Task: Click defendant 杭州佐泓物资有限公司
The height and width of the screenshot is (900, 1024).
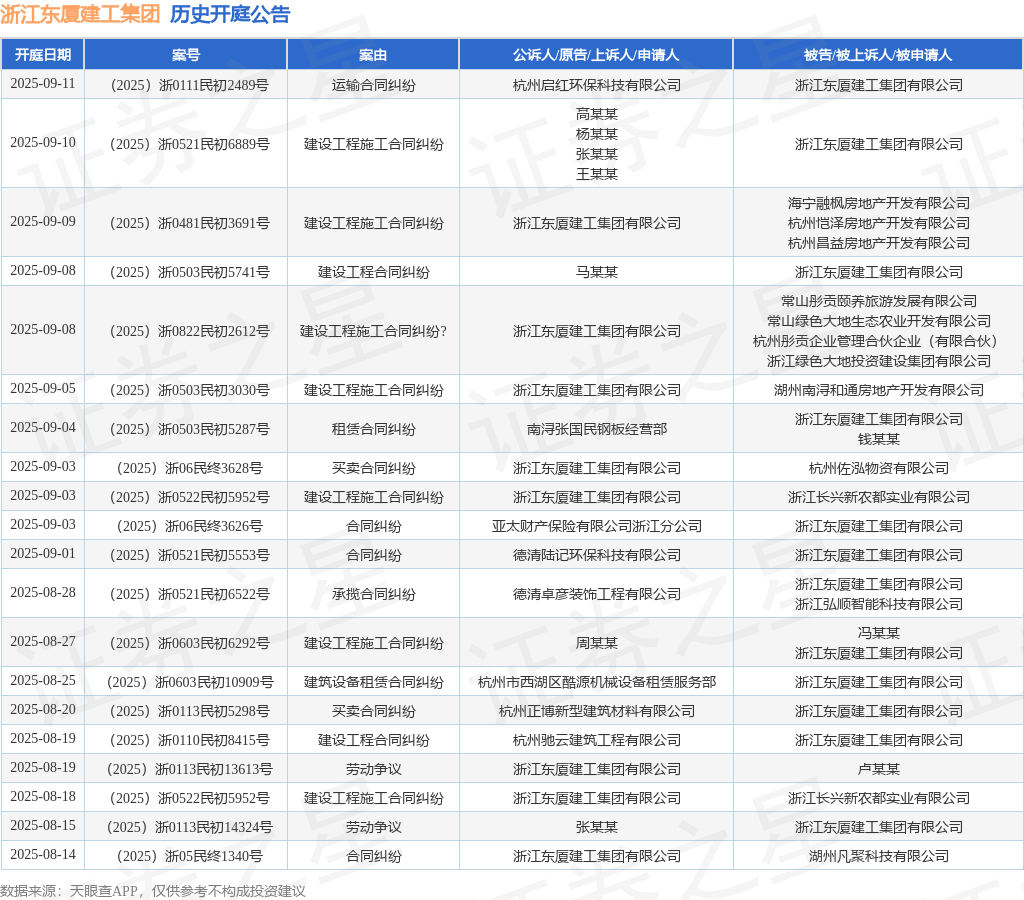Action: pos(879,468)
